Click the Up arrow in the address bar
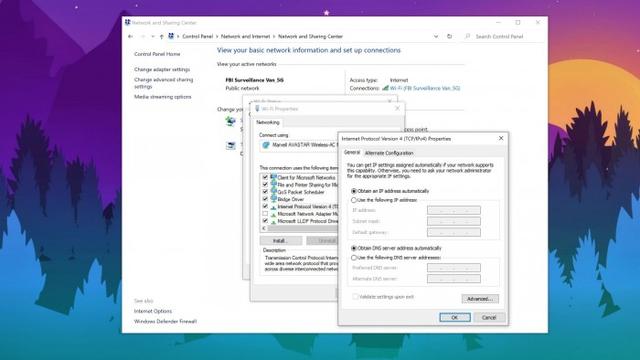 [x=162, y=36]
